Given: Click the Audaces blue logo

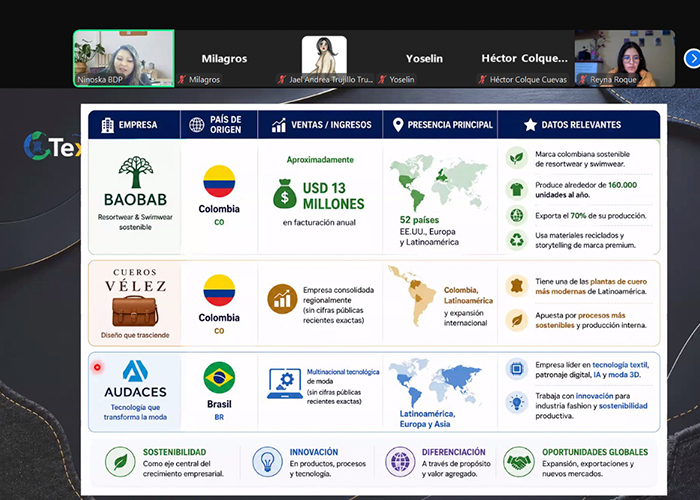Looking at the screenshot, I should coord(135,371).
